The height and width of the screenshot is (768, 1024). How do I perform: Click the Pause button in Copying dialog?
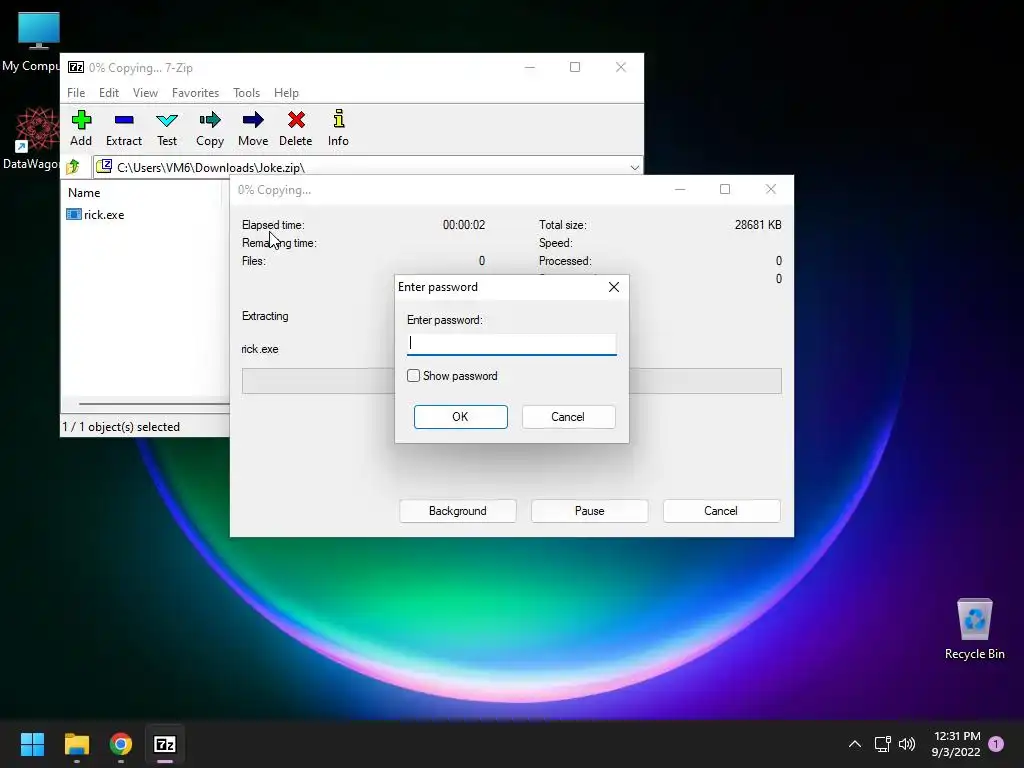click(590, 511)
